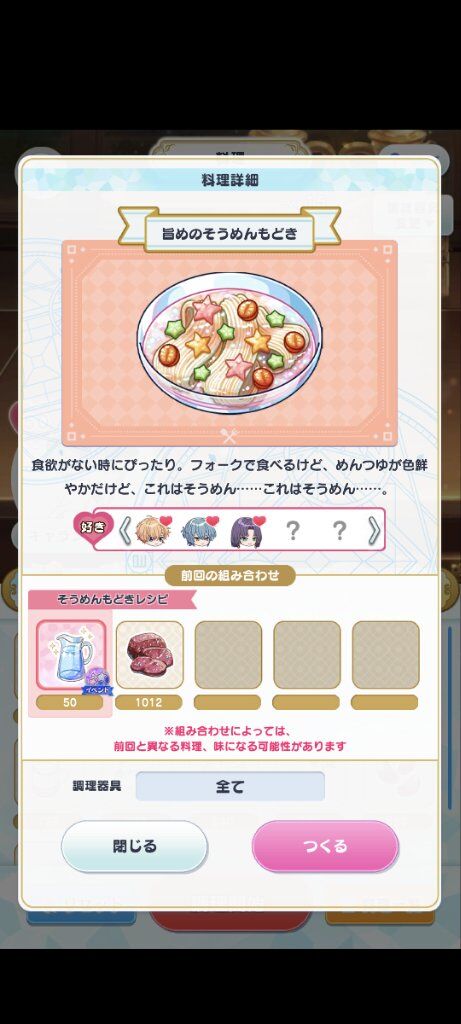
Task: Tap the first unknown question mark character
Action: coord(293,531)
